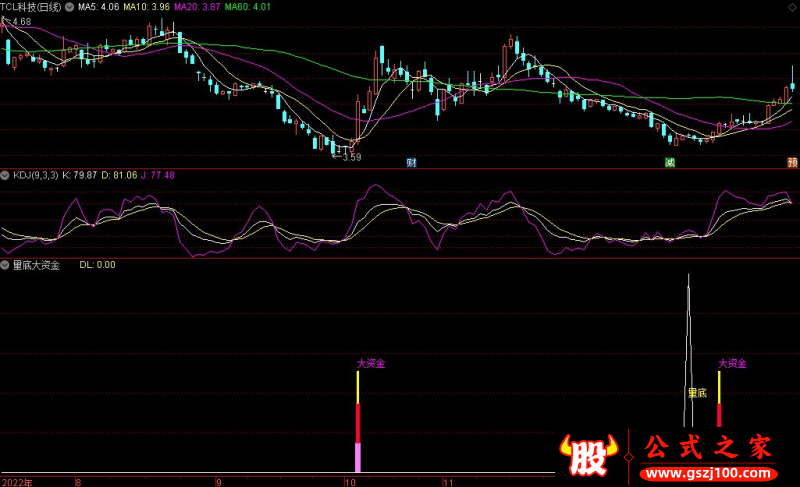The image size is (800, 487).
Task: Select the MA5 moving average label
Action: (99, 7)
